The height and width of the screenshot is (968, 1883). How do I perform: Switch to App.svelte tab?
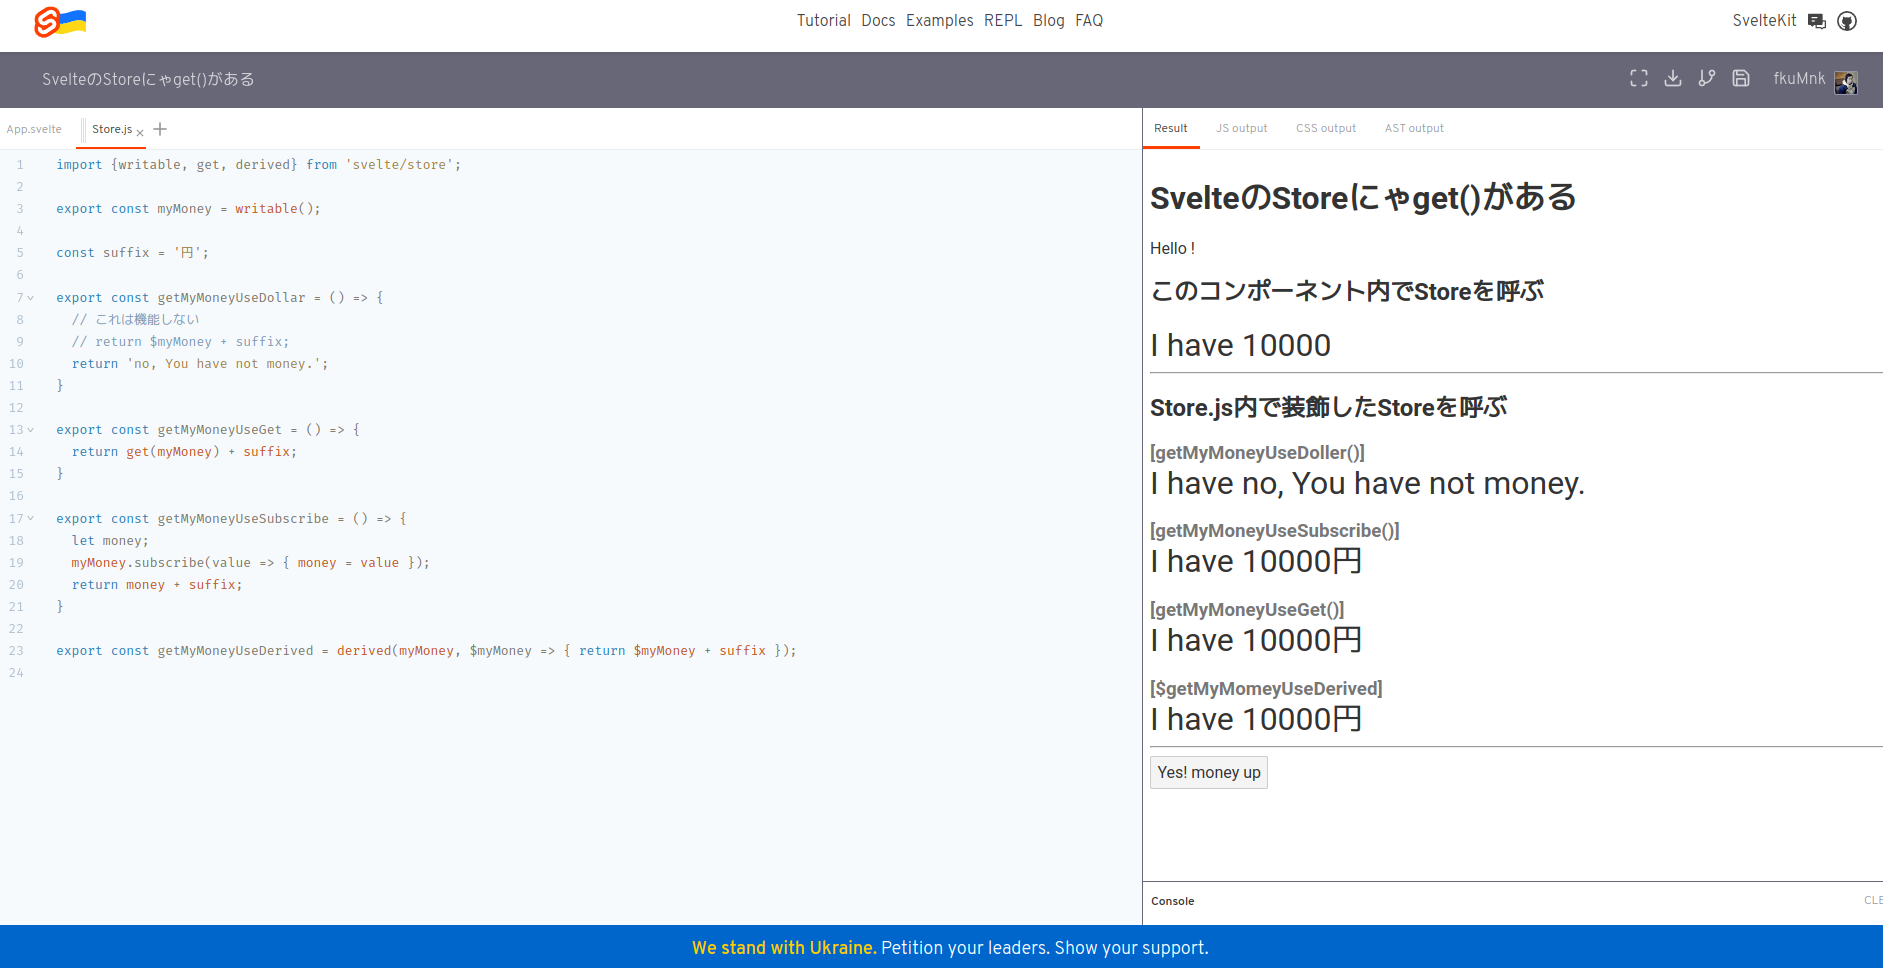click(x=34, y=129)
